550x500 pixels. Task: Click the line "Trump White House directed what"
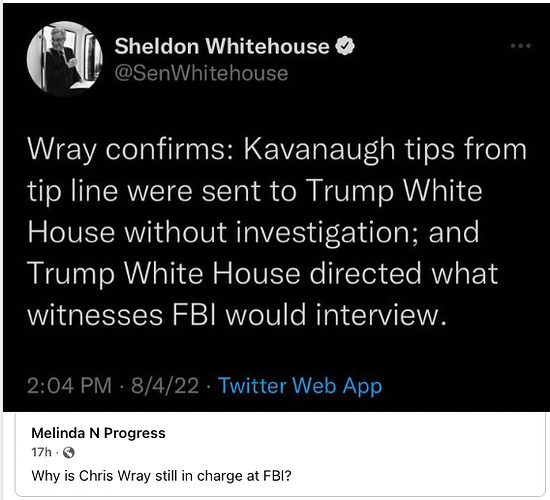point(263,274)
